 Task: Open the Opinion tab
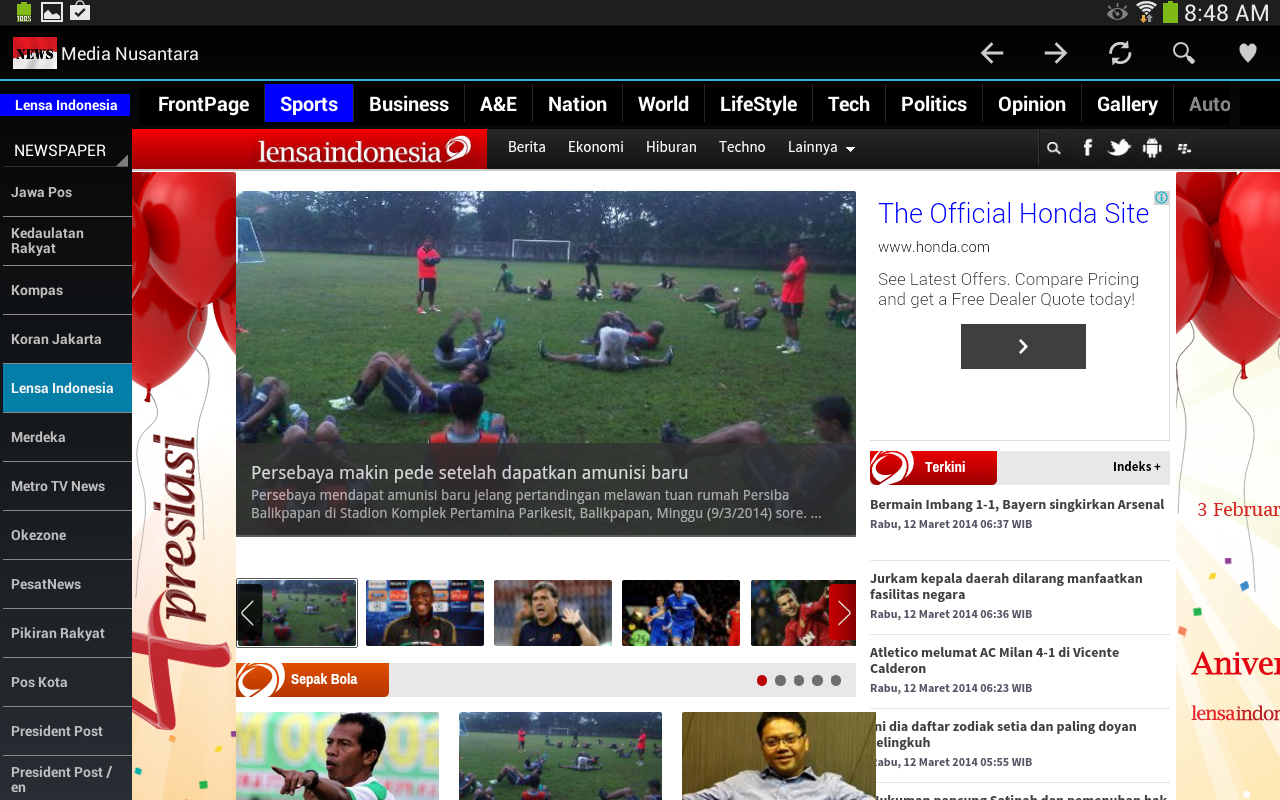click(x=1032, y=104)
